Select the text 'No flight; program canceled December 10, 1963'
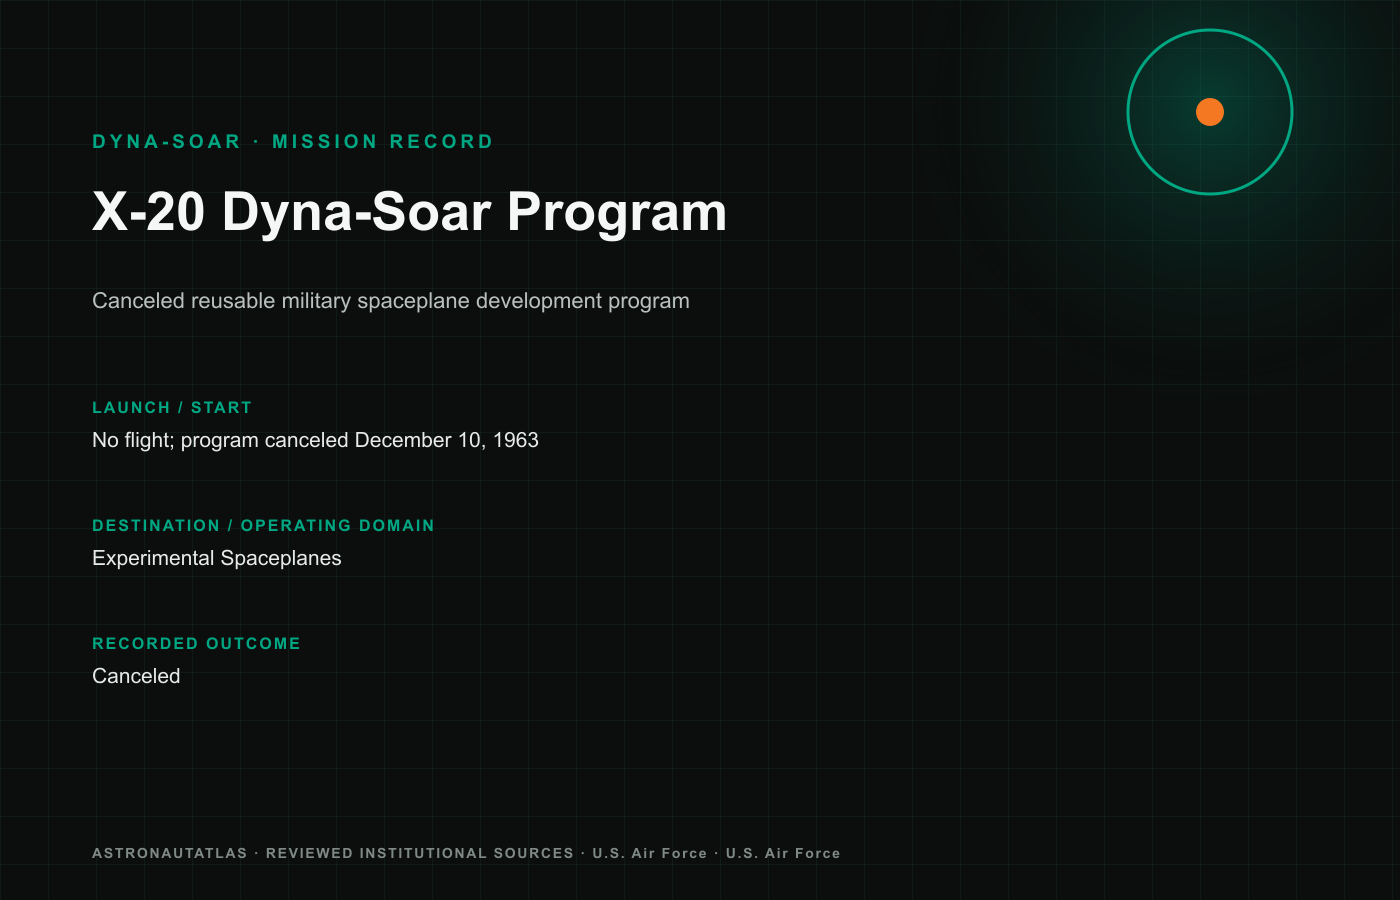The width and height of the screenshot is (1400, 900). click(315, 440)
